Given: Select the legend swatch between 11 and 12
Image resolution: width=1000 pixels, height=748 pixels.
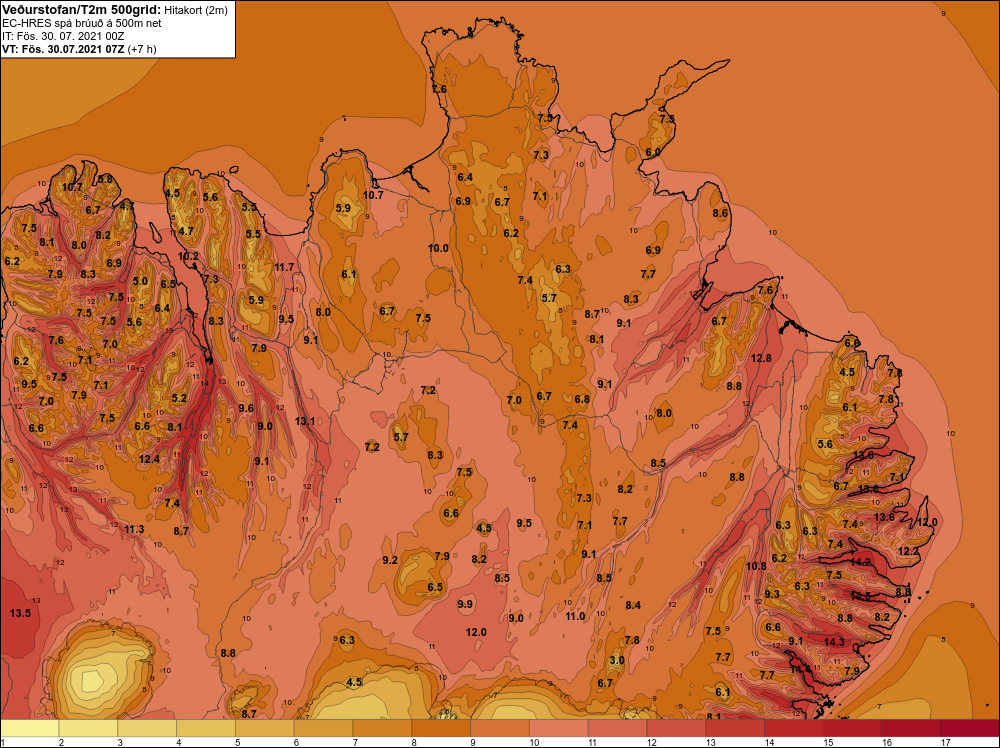Looking at the screenshot, I should [x=617, y=728].
